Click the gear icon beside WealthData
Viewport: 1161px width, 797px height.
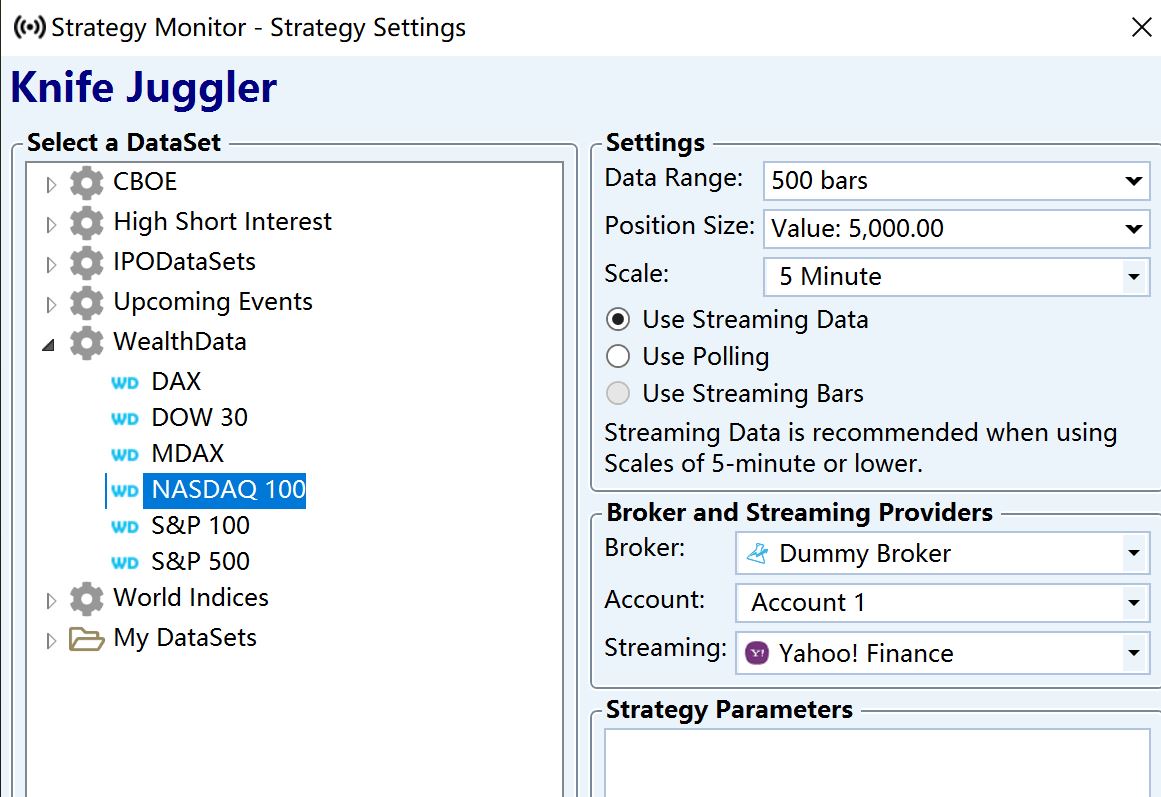pyautogui.click(x=87, y=343)
